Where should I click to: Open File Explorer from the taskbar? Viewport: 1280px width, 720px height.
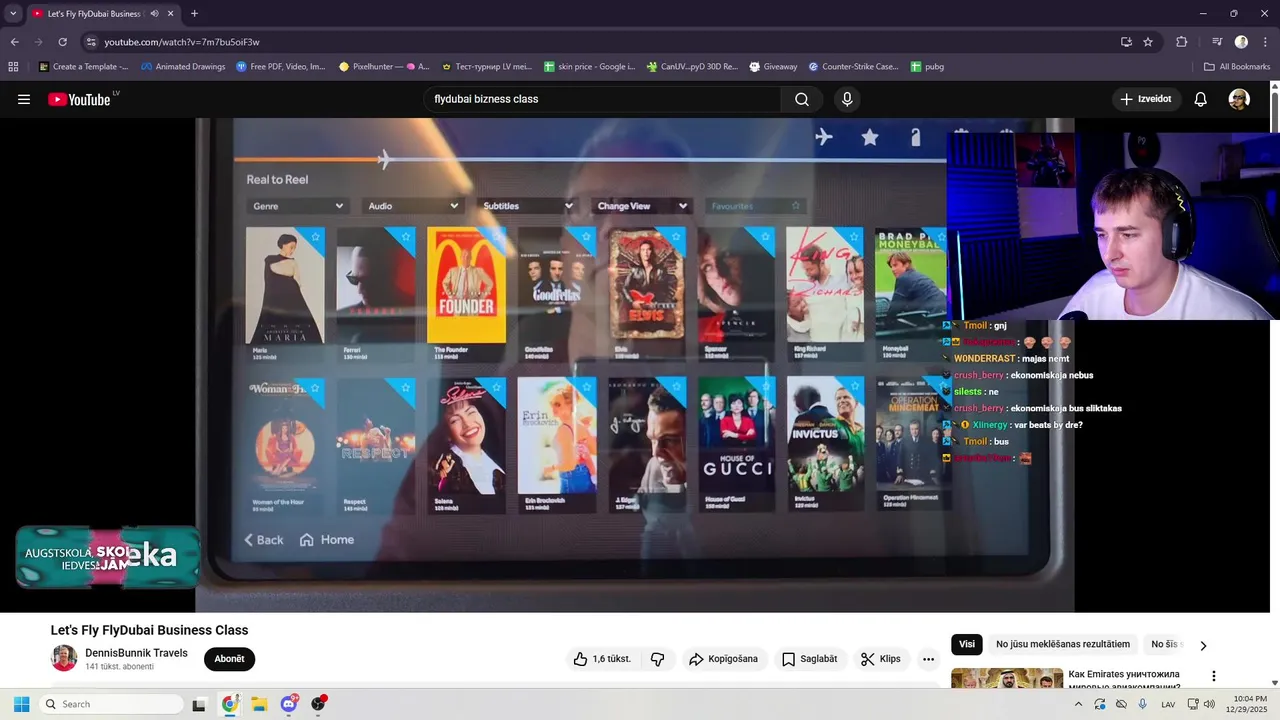coord(259,704)
